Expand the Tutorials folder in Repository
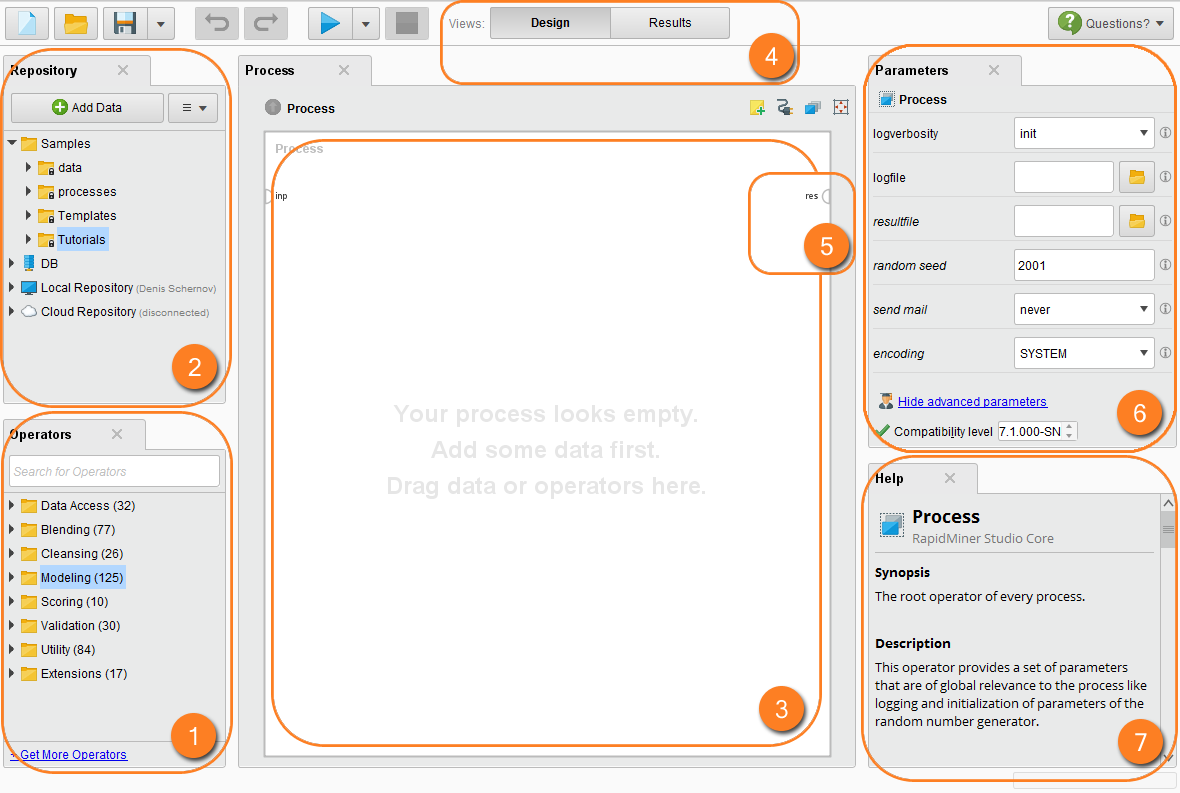The width and height of the screenshot is (1180, 793). click(x=29, y=240)
